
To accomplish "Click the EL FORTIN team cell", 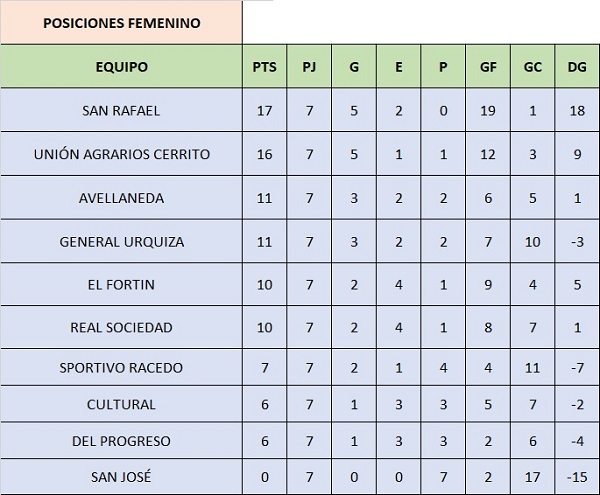I will point(121,284).
